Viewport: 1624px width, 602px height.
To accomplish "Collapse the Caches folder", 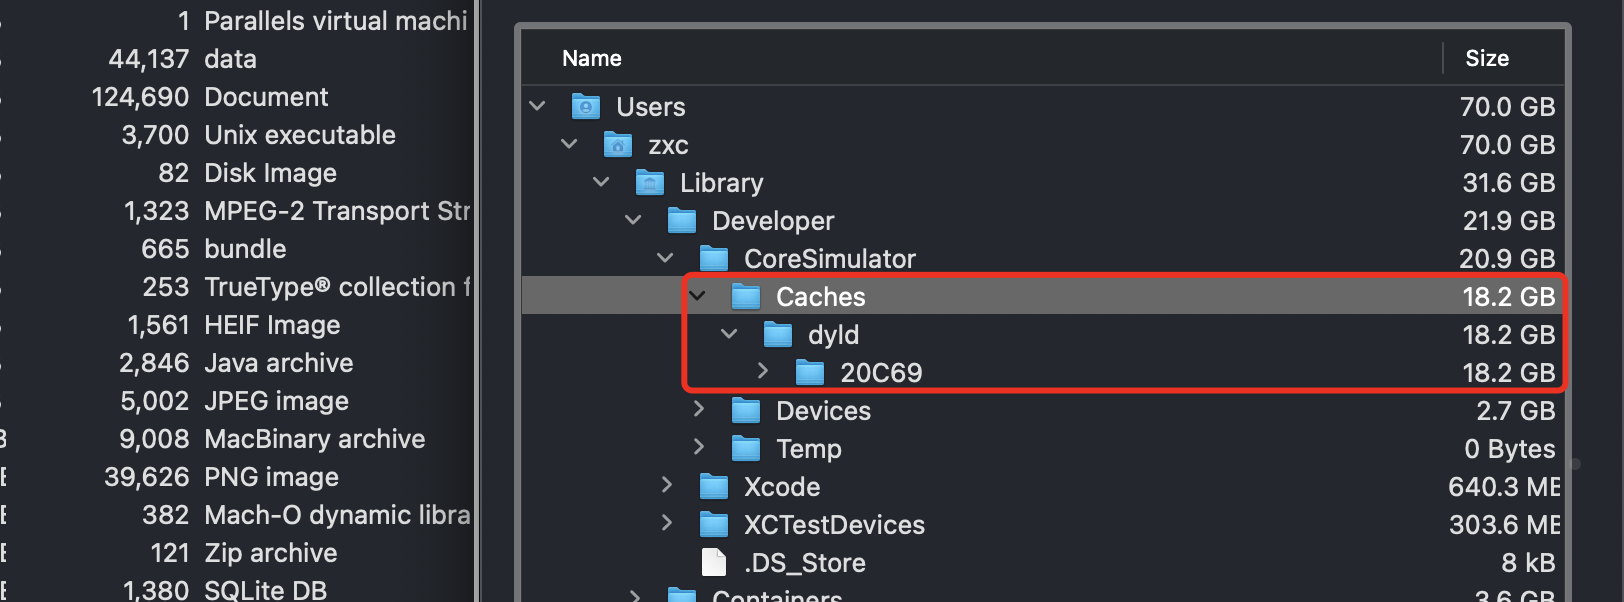I will coord(698,296).
